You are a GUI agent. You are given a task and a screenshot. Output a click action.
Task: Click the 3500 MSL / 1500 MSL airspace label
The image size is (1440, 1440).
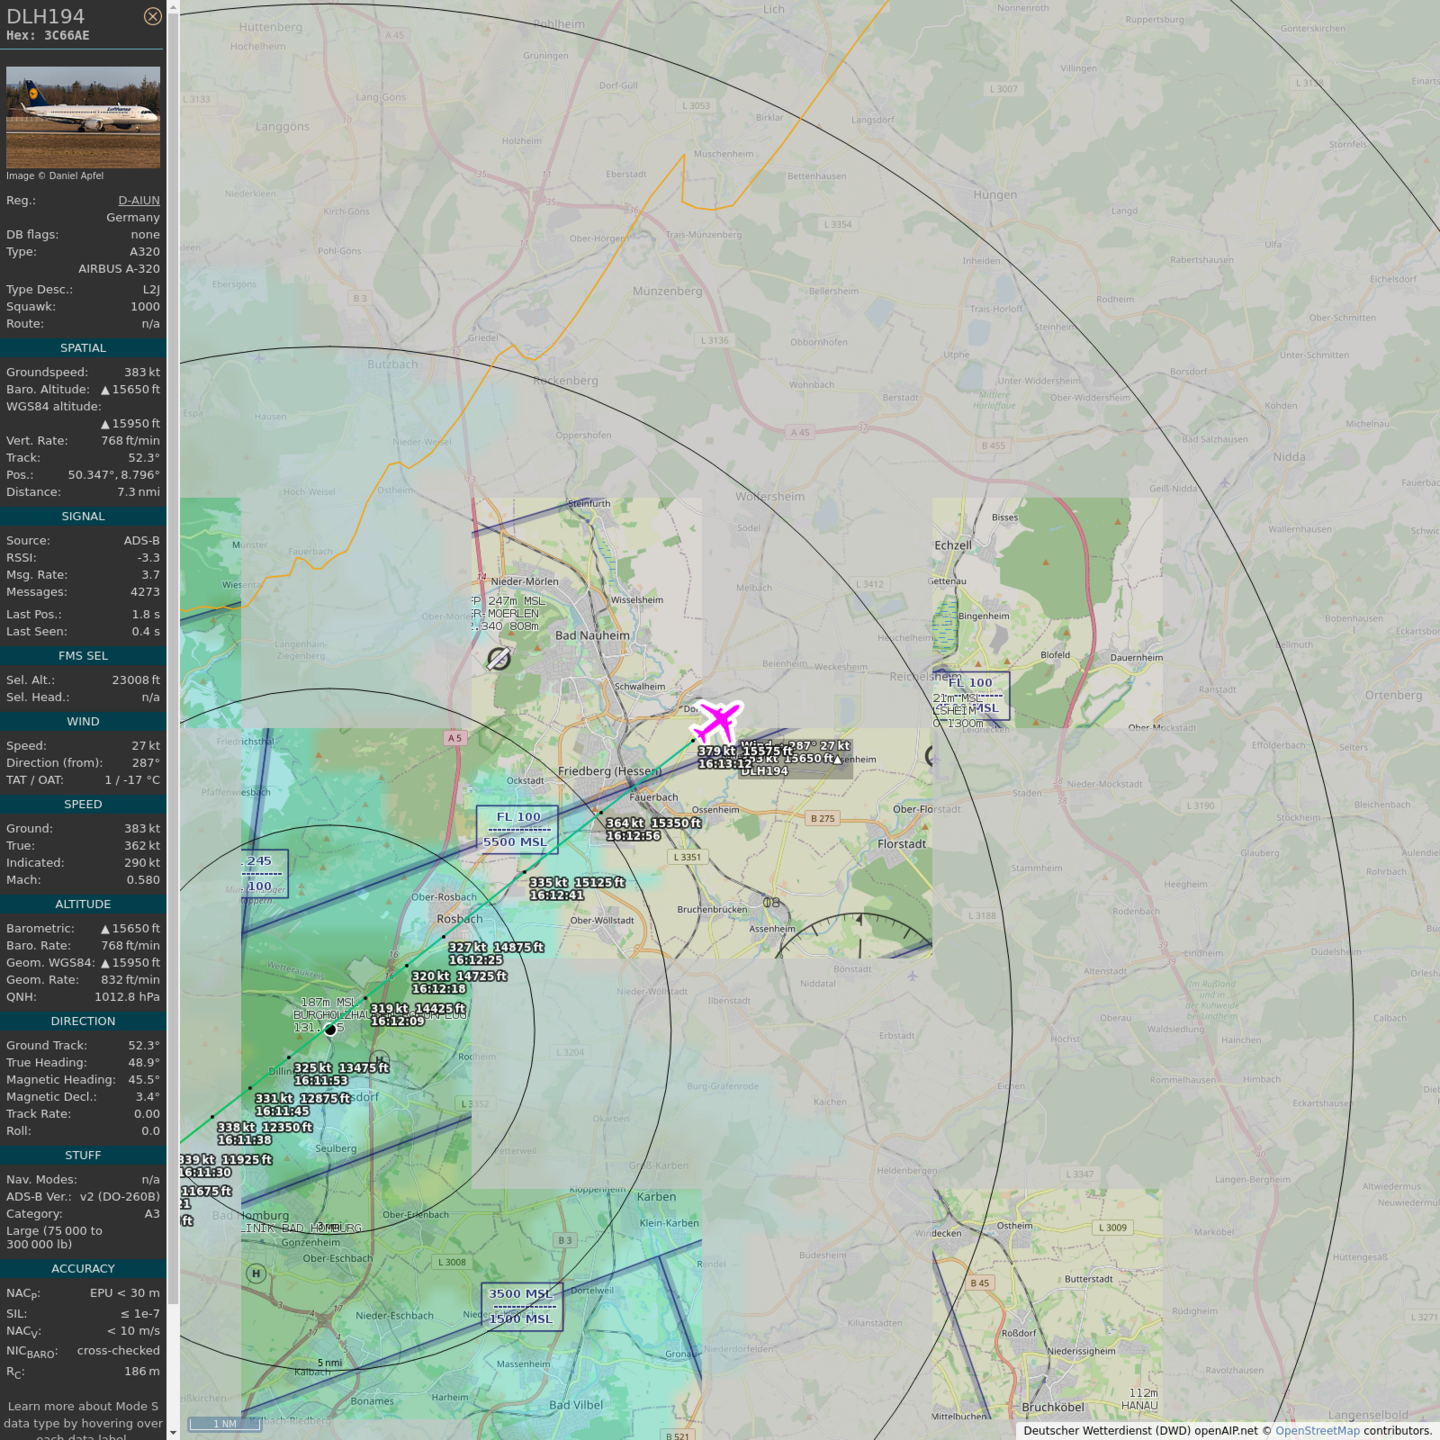click(x=521, y=1306)
